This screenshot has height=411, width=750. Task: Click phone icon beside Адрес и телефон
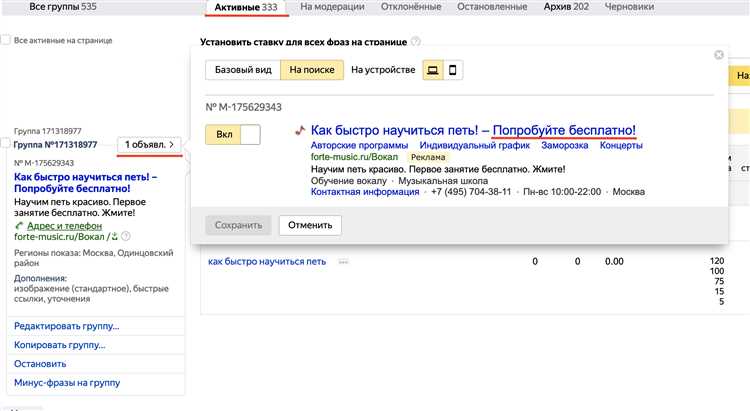pos(20,226)
